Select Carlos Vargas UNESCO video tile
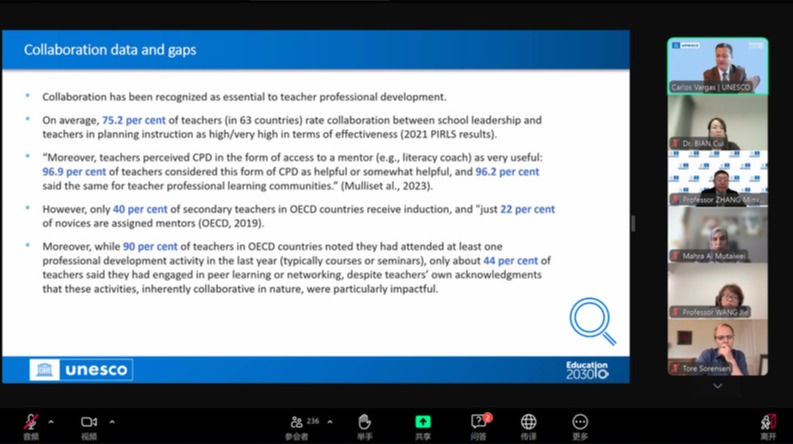The image size is (793, 444). 718,66
